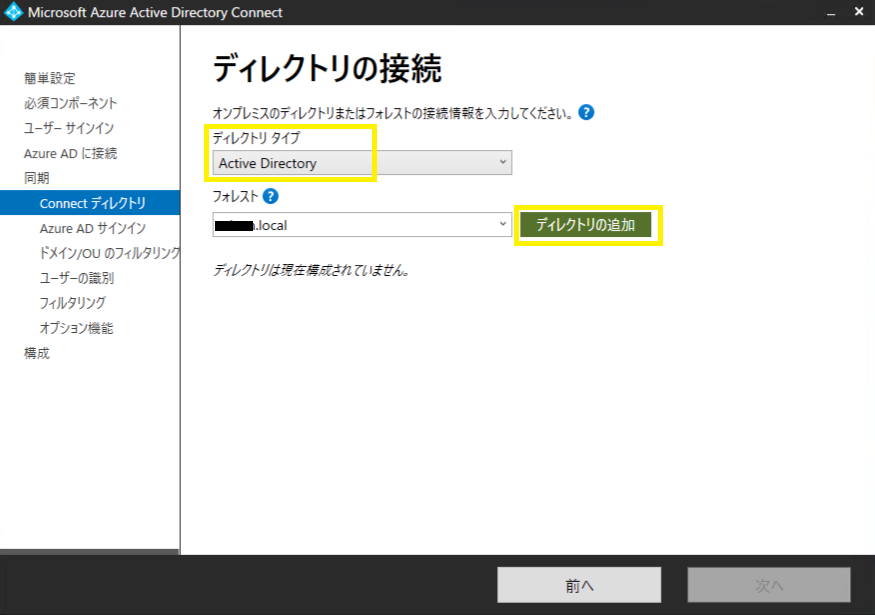Go back with the 前へ button
This screenshot has width=875, height=615.
click(x=579, y=585)
